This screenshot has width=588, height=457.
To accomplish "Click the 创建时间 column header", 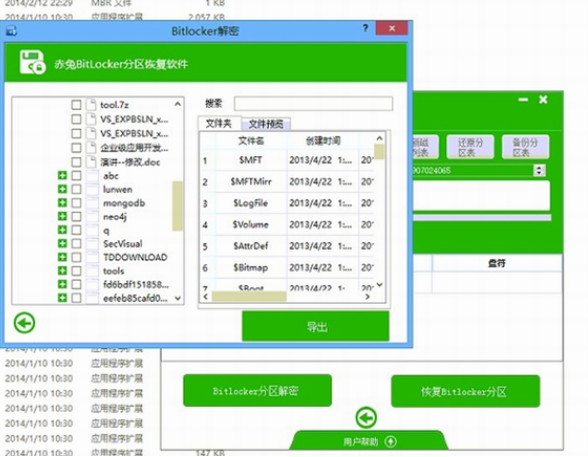I will coord(322,141).
